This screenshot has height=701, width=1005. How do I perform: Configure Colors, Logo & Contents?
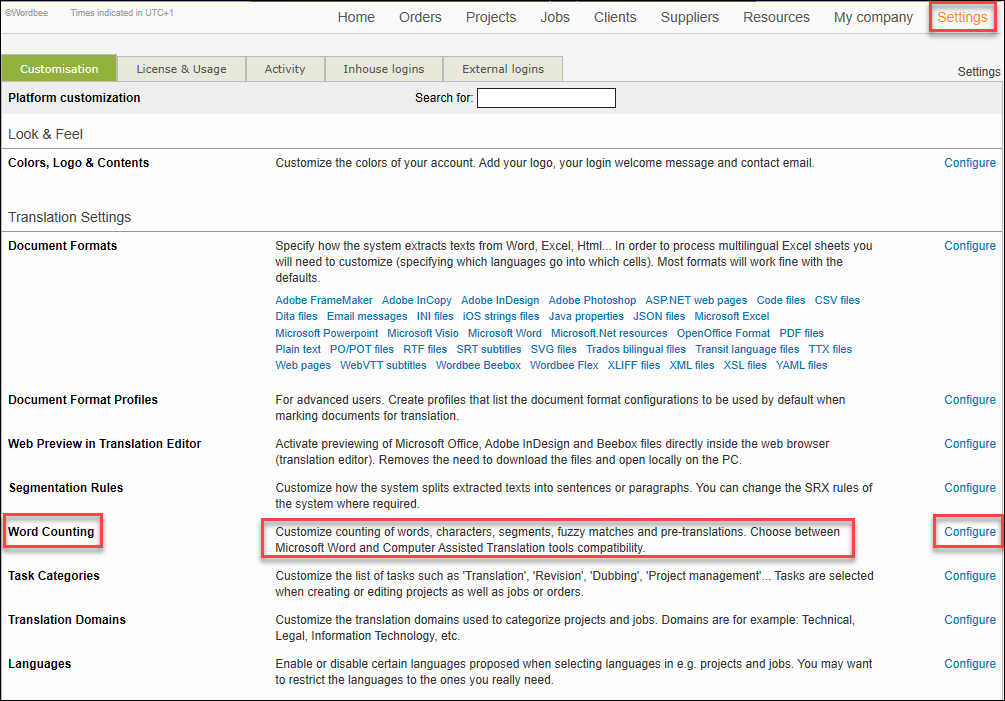click(x=969, y=163)
